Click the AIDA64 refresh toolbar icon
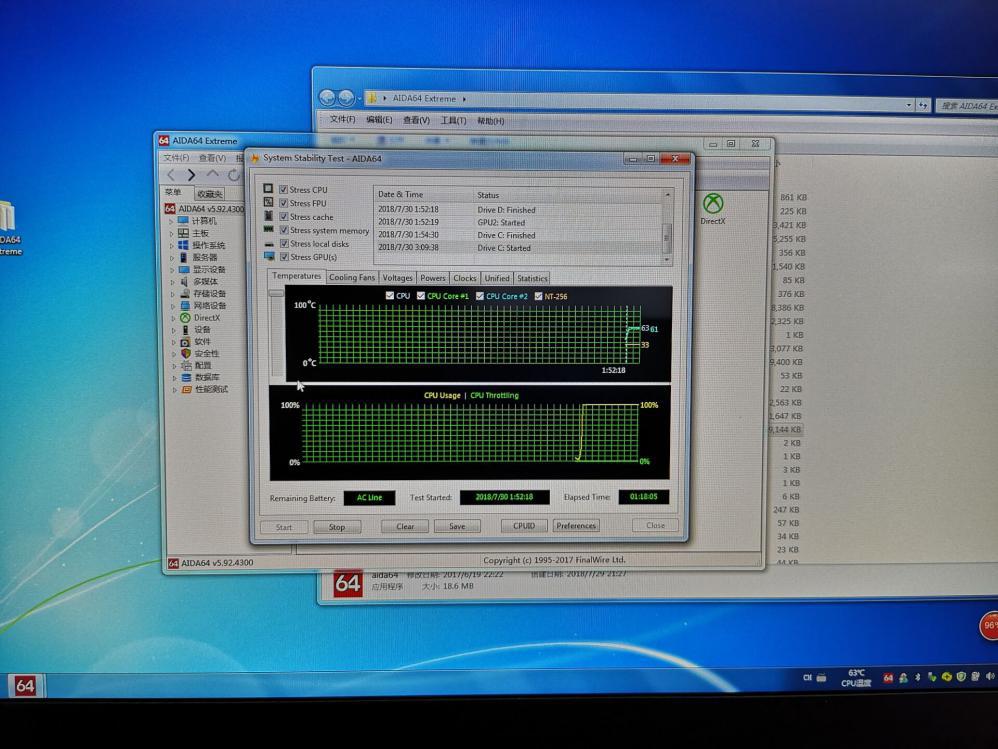This screenshot has width=998, height=749. pos(234,174)
